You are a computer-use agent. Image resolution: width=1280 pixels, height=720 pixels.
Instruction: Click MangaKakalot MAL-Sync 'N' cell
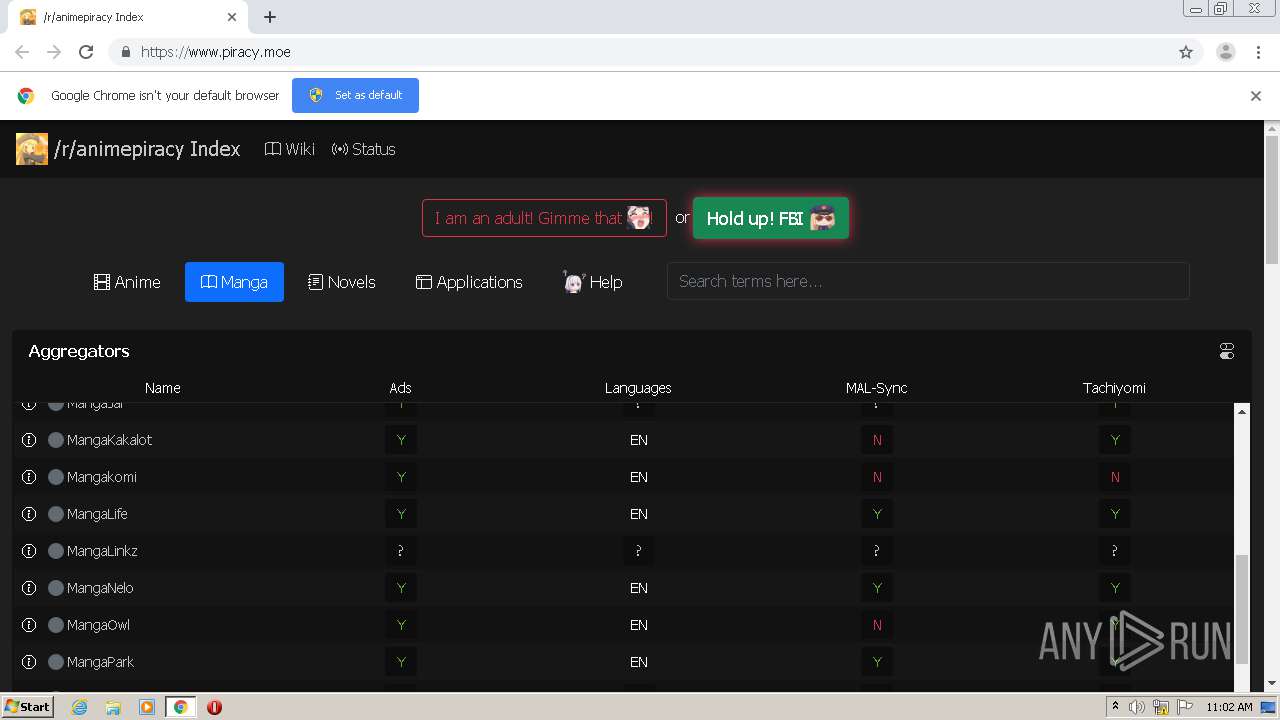877,440
